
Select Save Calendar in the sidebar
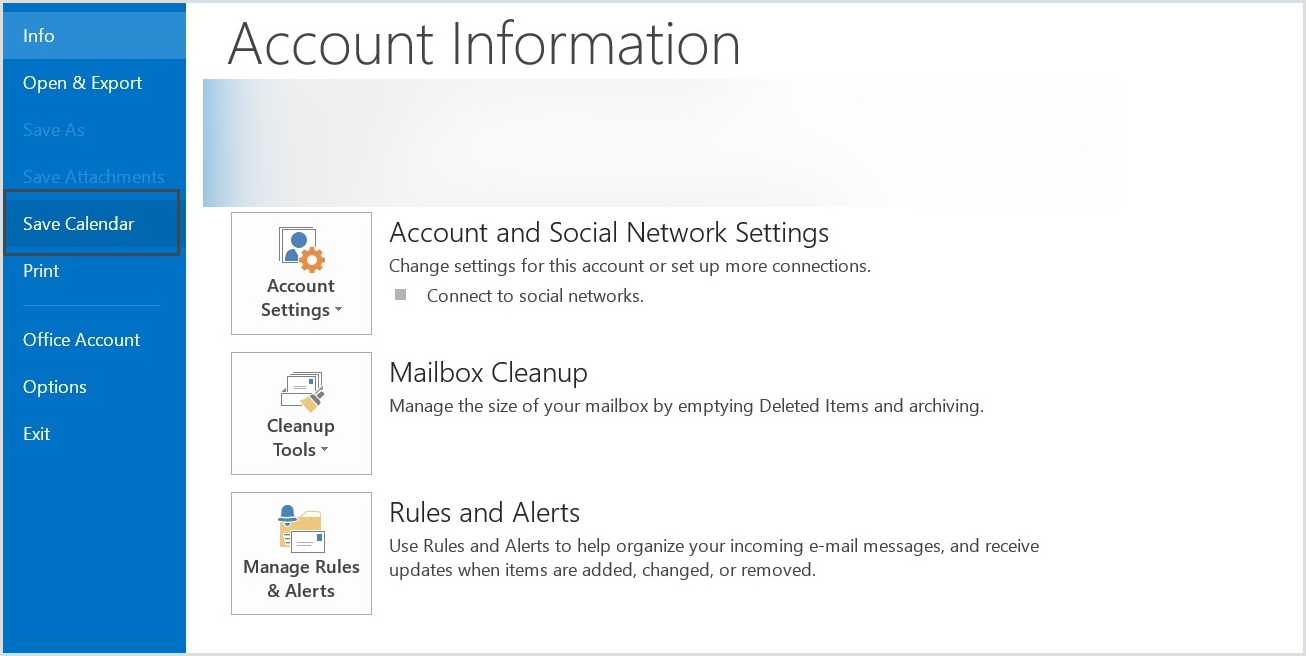(78, 223)
